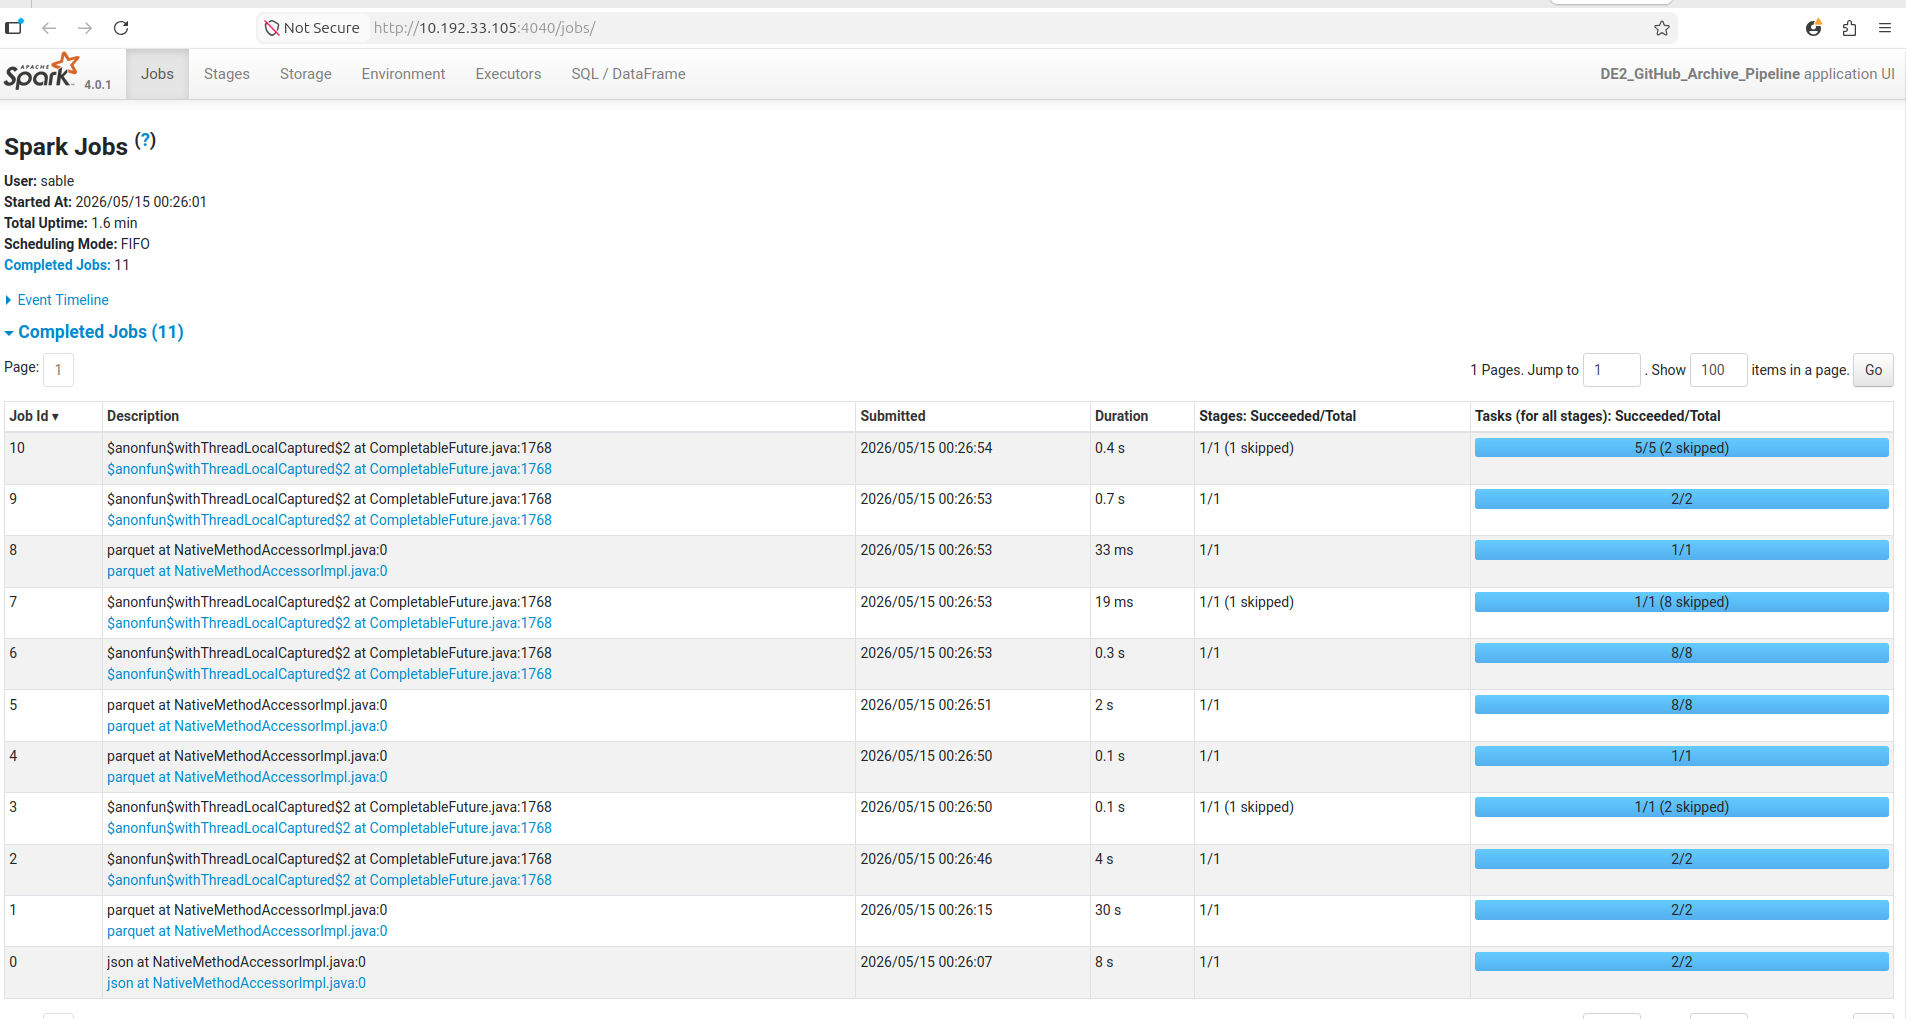Sort by Submitted column header
The image size is (1906, 1019).
coord(893,416)
